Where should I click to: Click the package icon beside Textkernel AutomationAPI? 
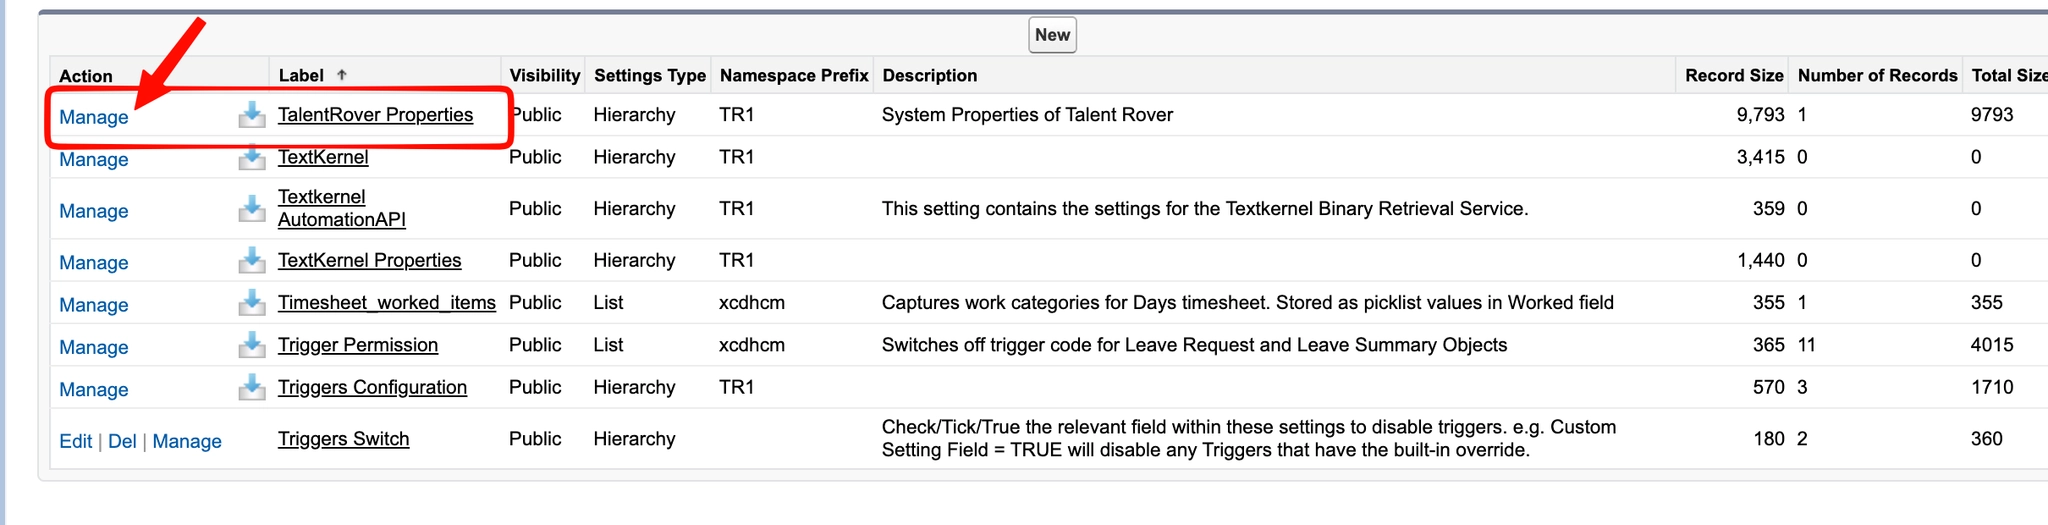(x=252, y=208)
